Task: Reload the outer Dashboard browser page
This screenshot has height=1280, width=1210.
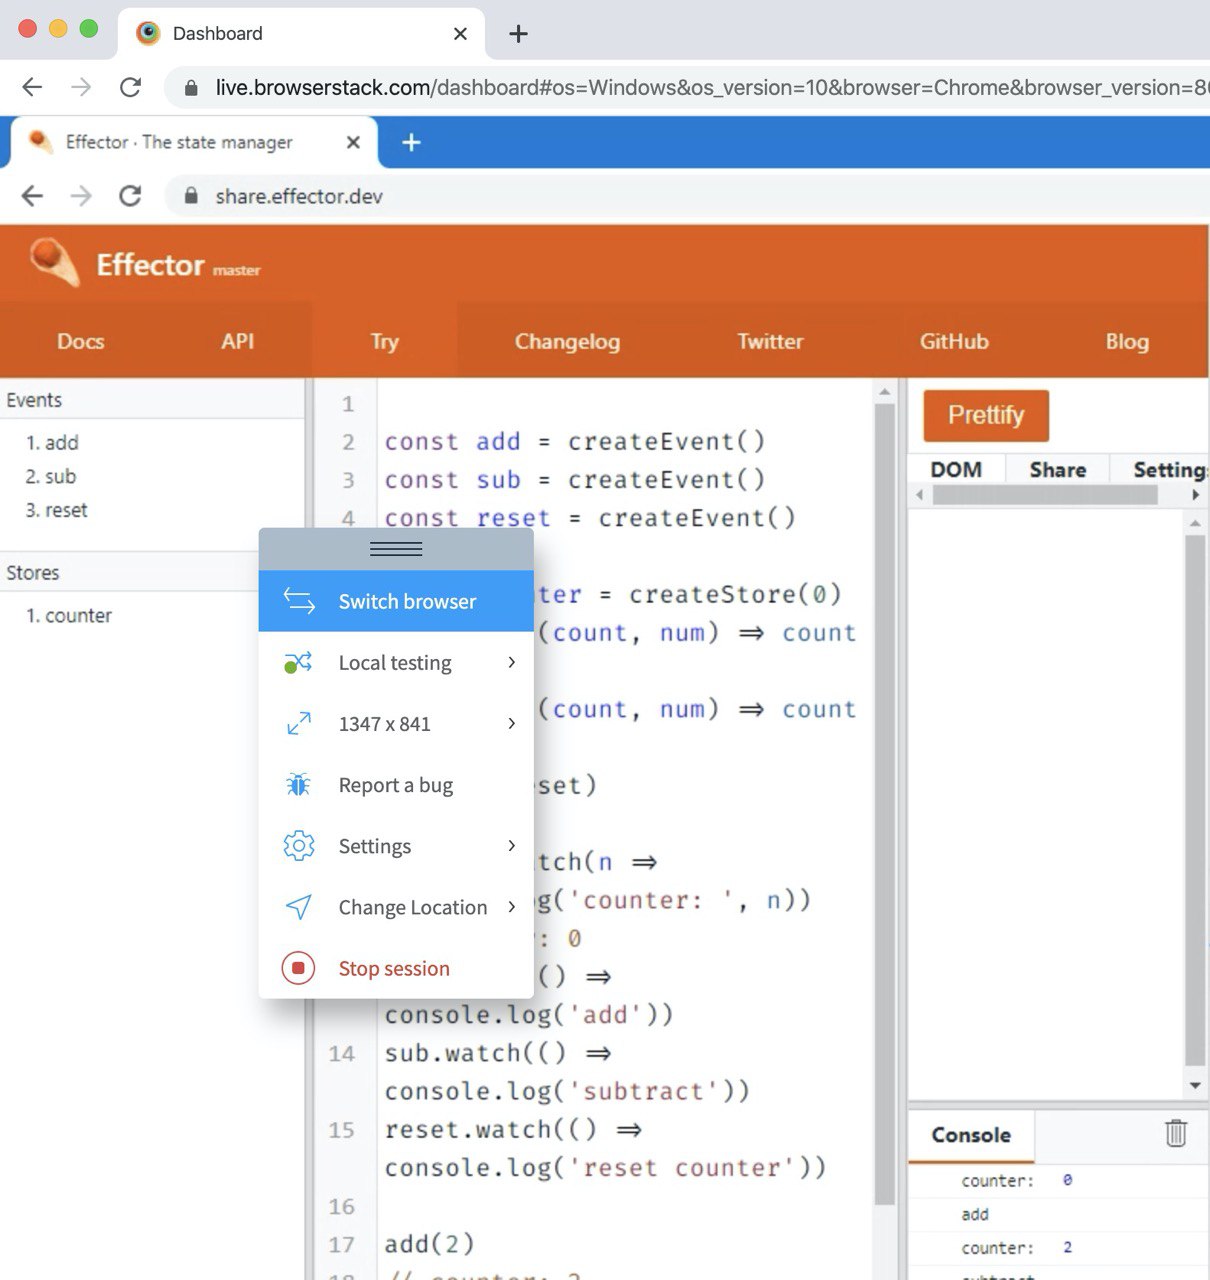Action: 130,87
